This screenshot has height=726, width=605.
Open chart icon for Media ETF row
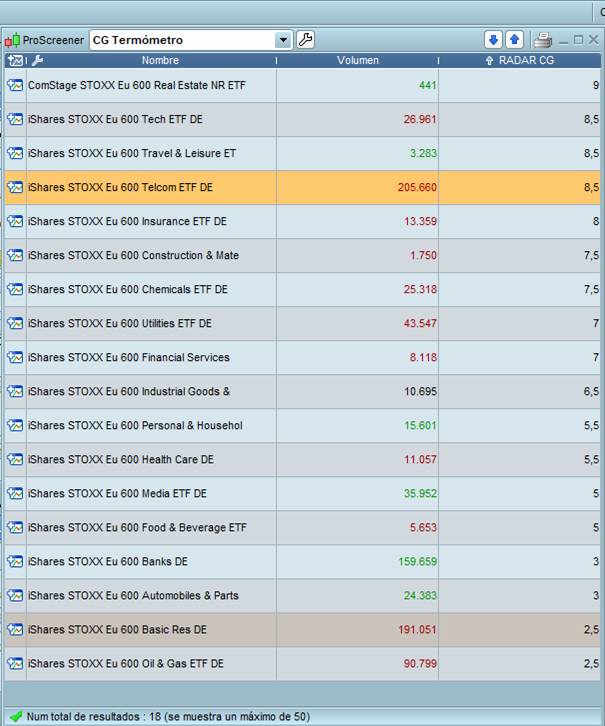coord(15,494)
